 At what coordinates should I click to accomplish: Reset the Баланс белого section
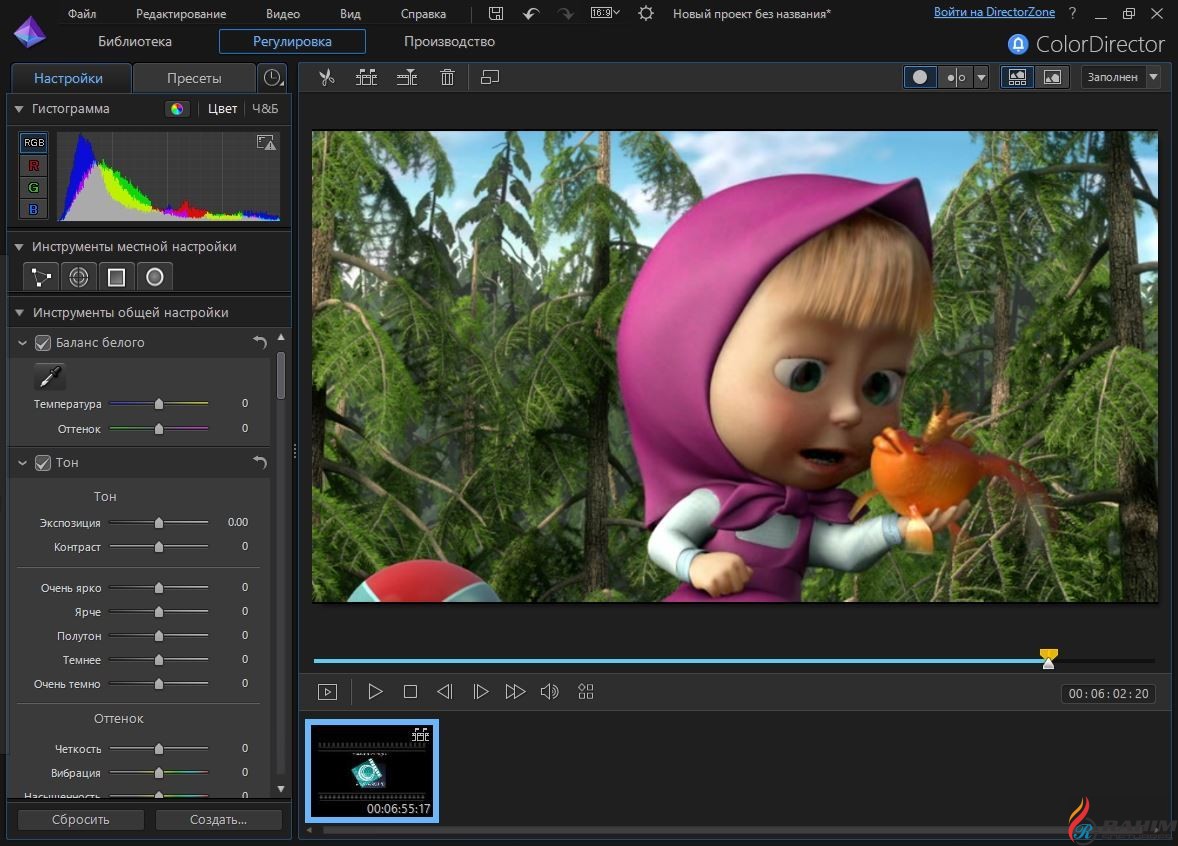(x=260, y=343)
